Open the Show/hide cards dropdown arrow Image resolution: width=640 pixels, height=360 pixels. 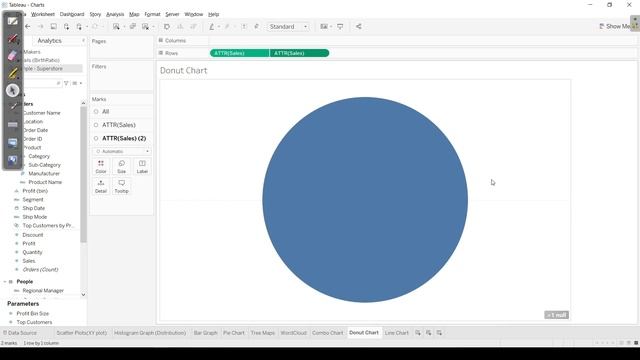331,27
